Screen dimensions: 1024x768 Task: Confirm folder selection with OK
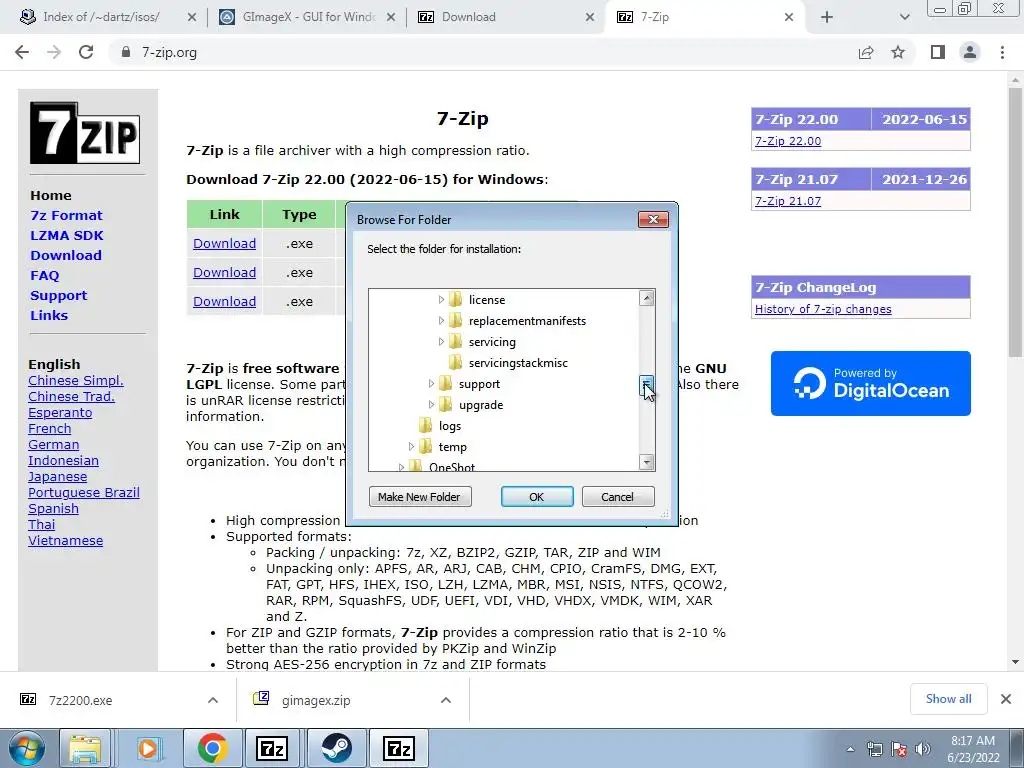(x=537, y=497)
